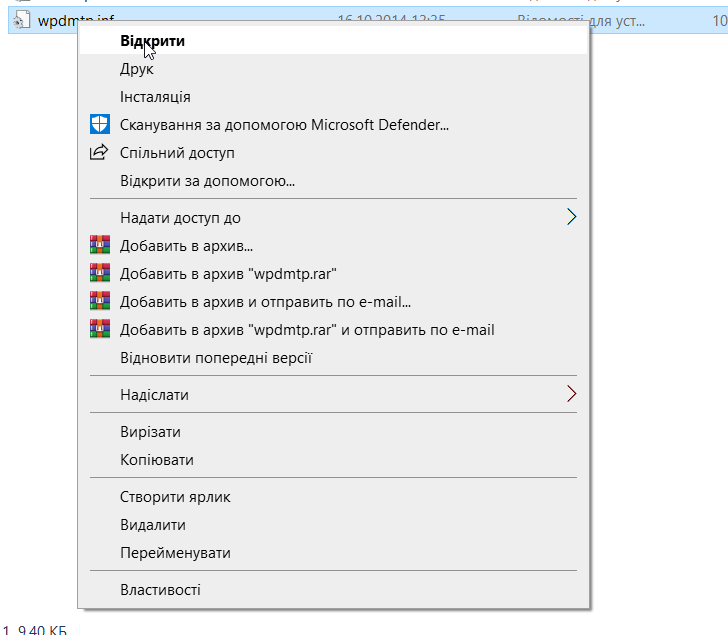Click WinRAR icon next to Добавить в архив...

[100, 245]
